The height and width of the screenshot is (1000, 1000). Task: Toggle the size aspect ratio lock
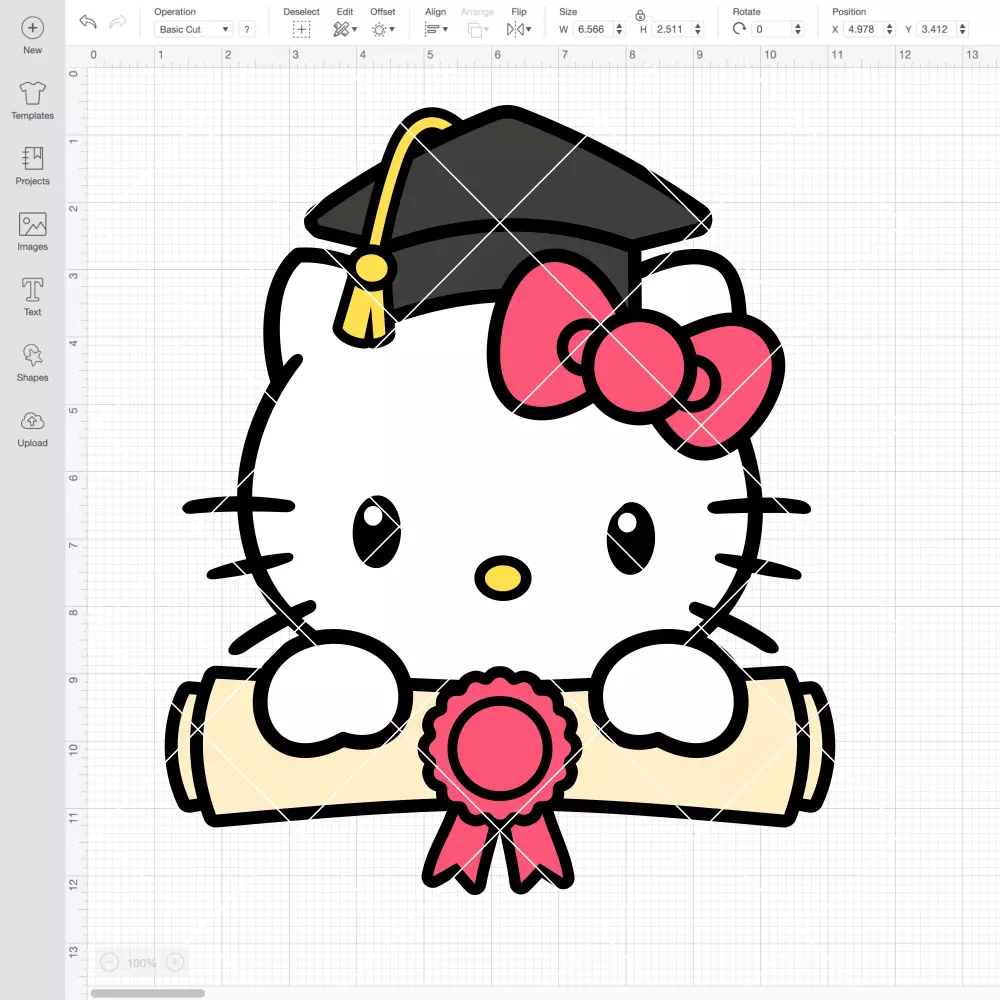pos(640,15)
